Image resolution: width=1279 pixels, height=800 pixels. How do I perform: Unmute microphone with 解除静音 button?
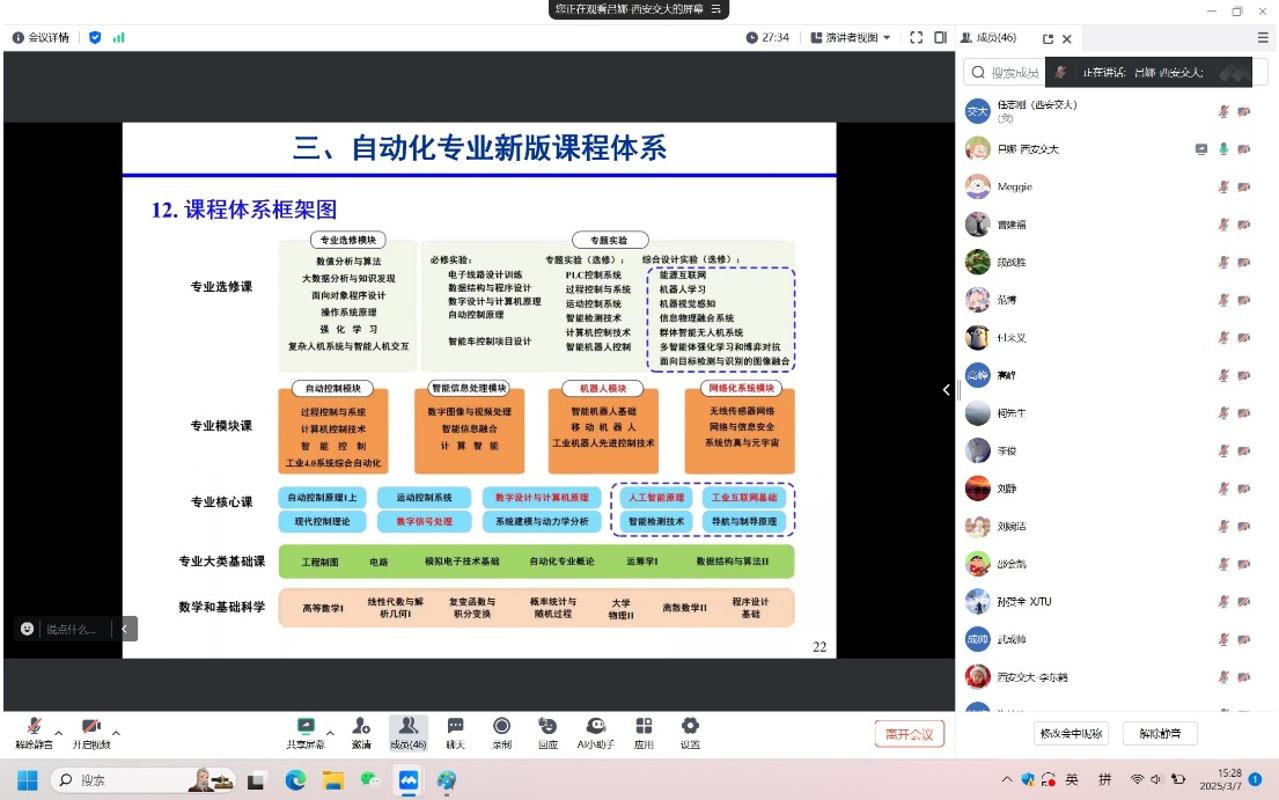pyautogui.click(x=34, y=731)
